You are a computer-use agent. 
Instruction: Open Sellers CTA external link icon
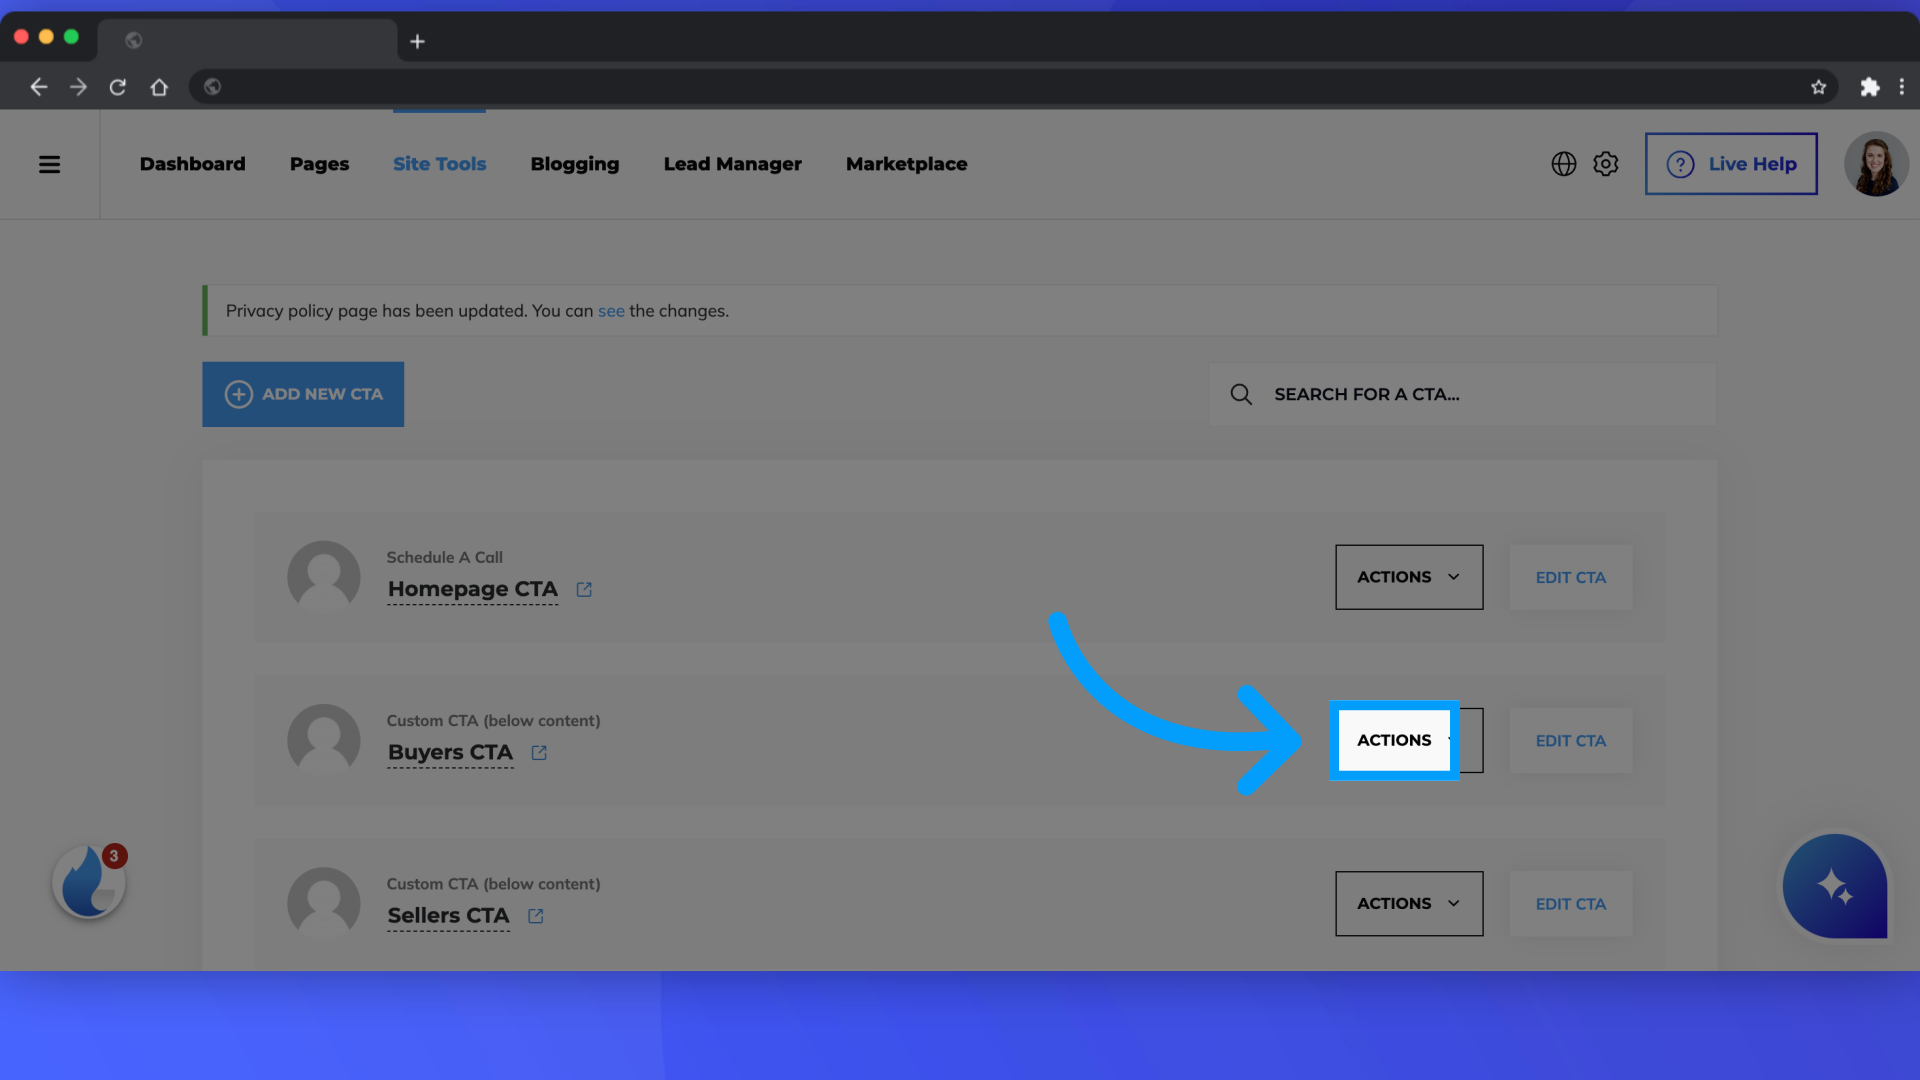coord(536,916)
